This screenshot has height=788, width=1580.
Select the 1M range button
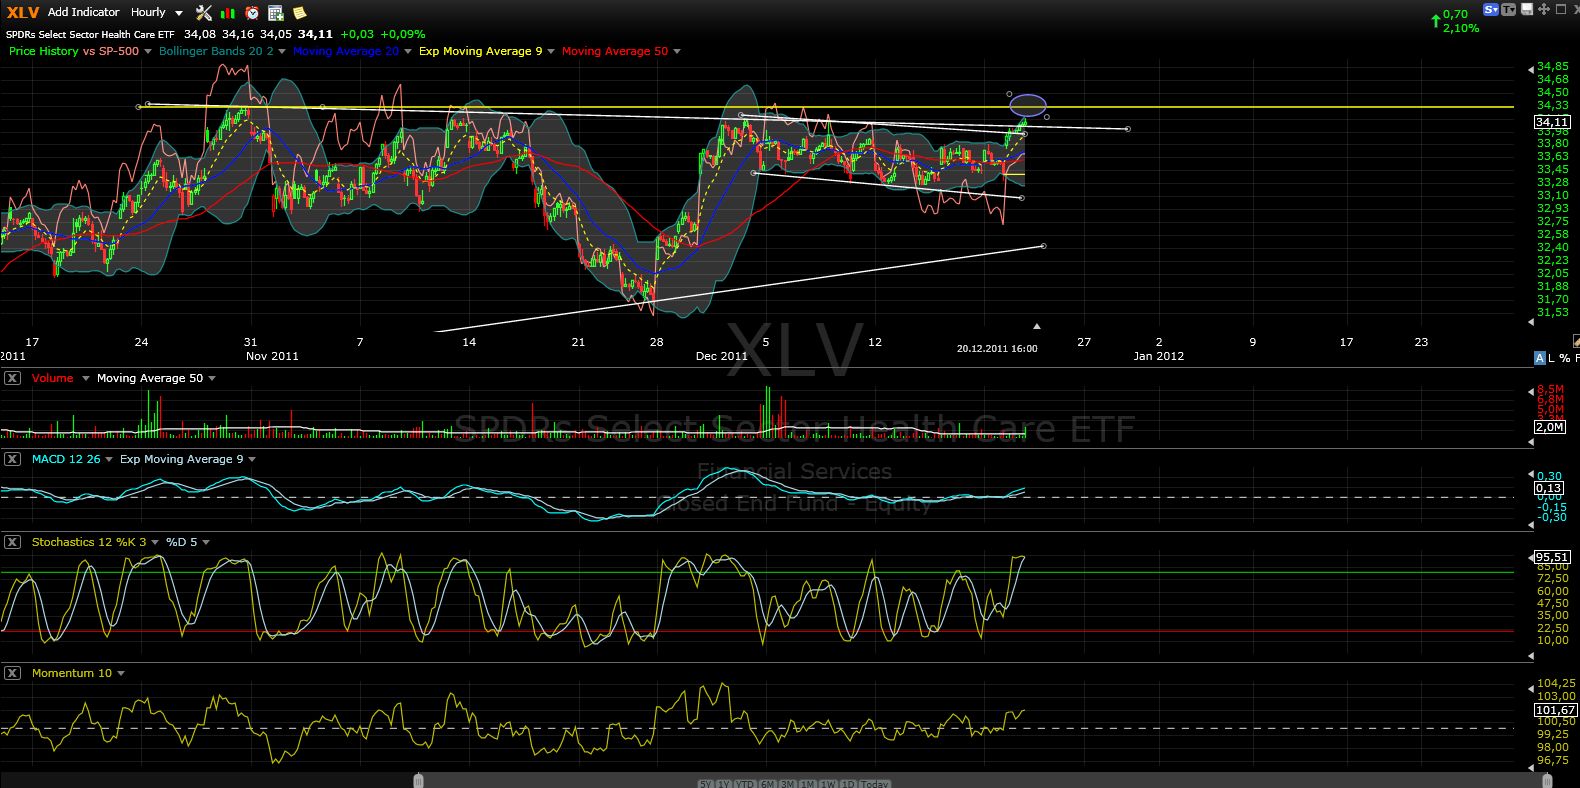tap(808, 783)
